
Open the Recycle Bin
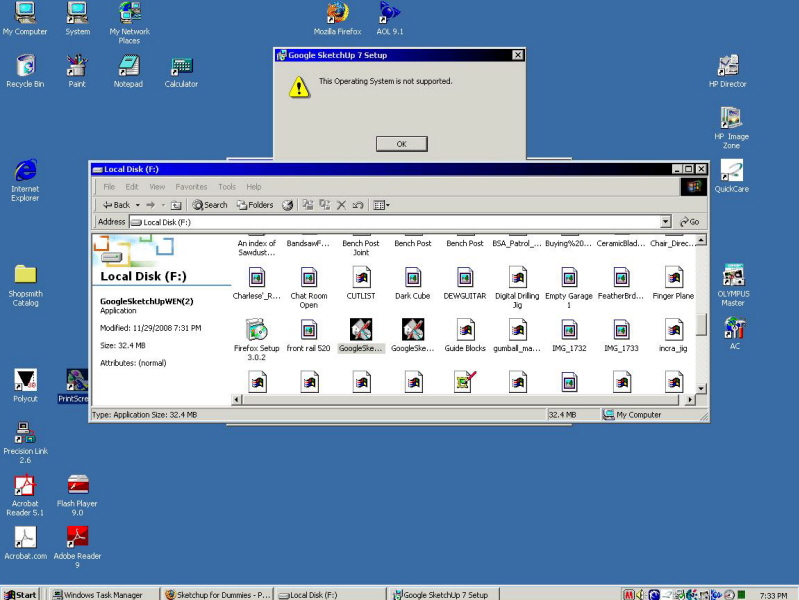(25, 71)
